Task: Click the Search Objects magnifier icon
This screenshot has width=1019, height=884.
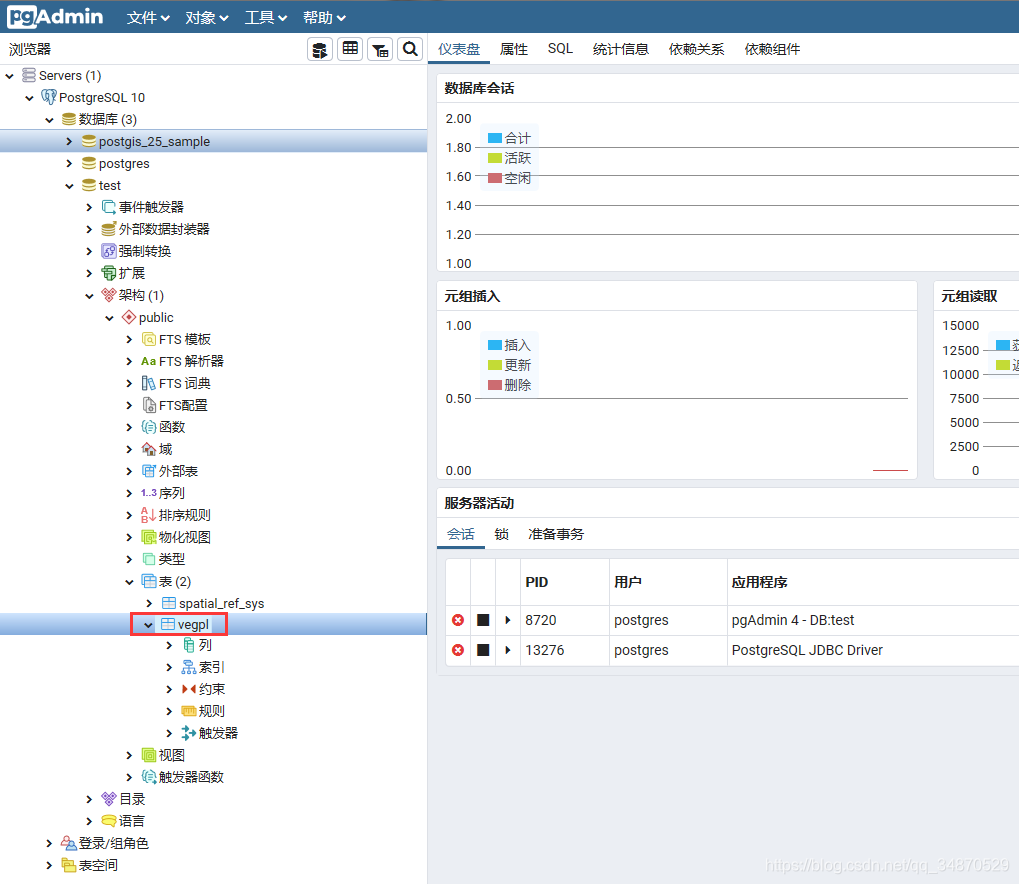Action: (x=410, y=49)
